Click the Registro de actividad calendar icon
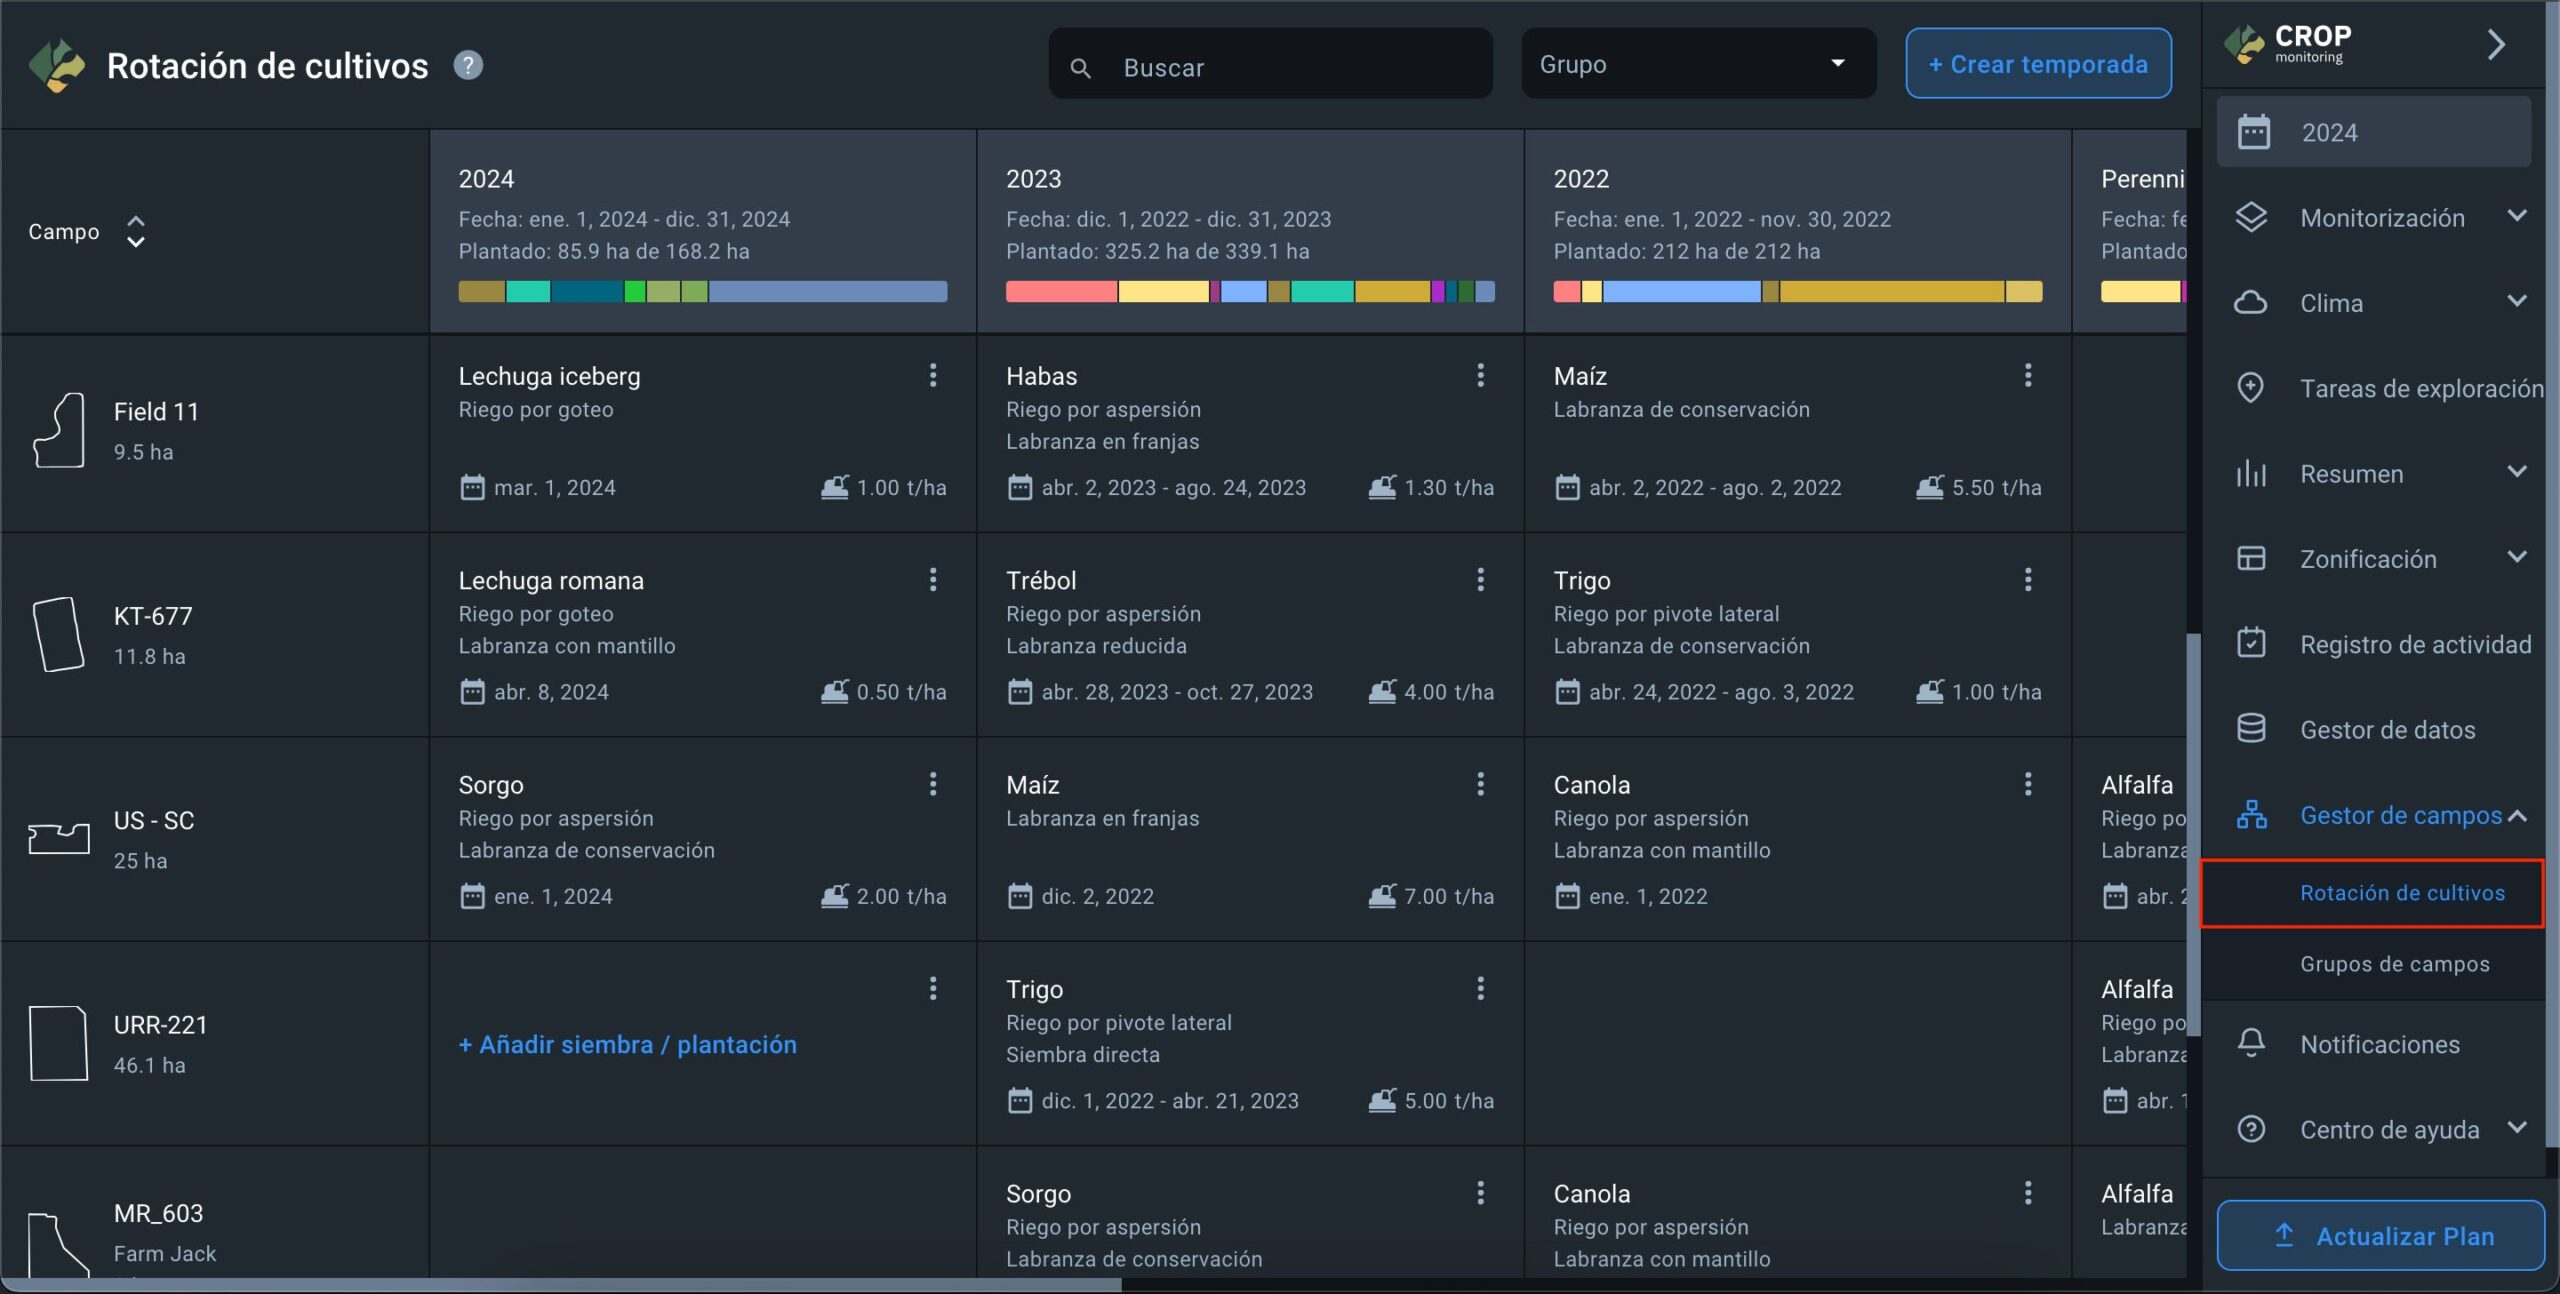The width and height of the screenshot is (2560, 1294). point(2251,643)
